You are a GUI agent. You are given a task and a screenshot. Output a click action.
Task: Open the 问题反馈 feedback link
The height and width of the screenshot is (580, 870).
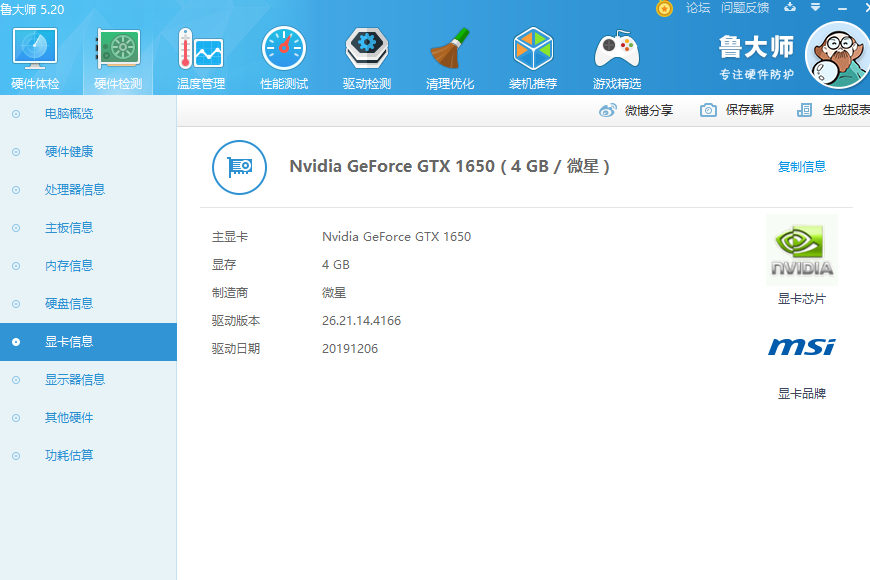coord(745,8)
